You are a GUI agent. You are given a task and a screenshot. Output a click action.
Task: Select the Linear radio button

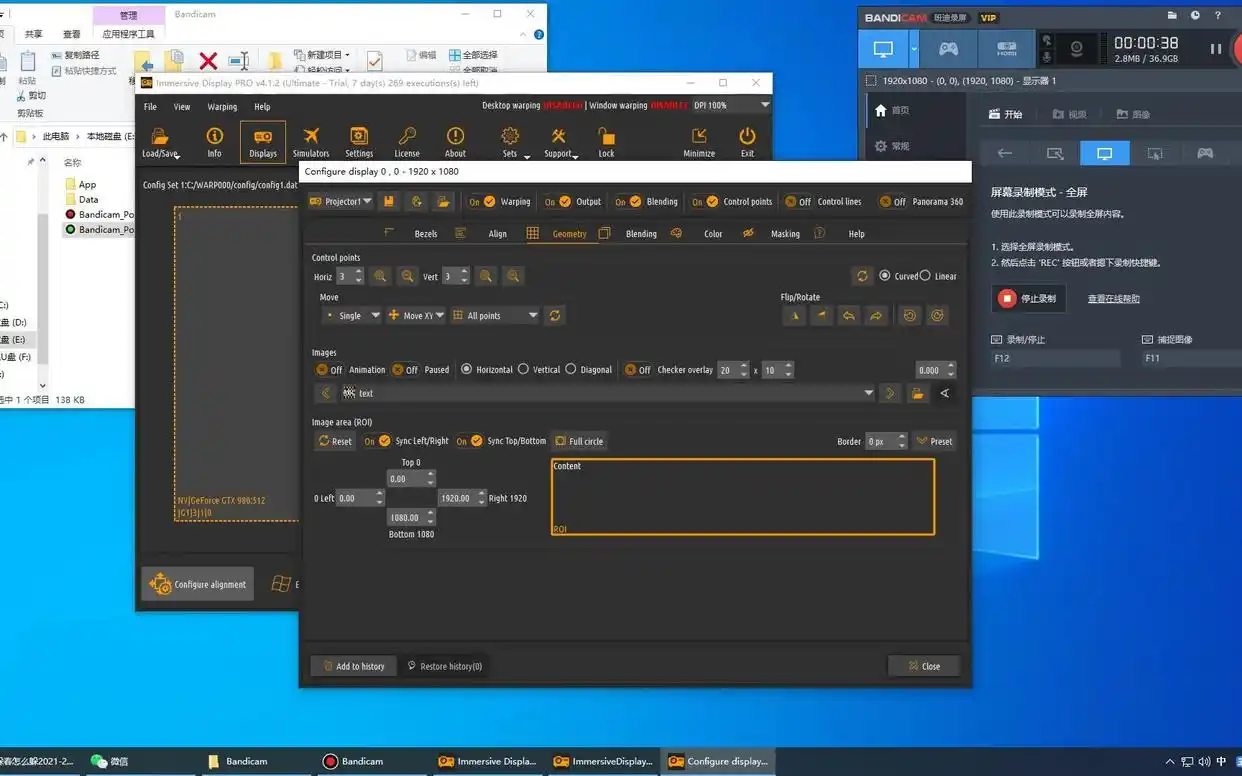(x=925, y=276)
